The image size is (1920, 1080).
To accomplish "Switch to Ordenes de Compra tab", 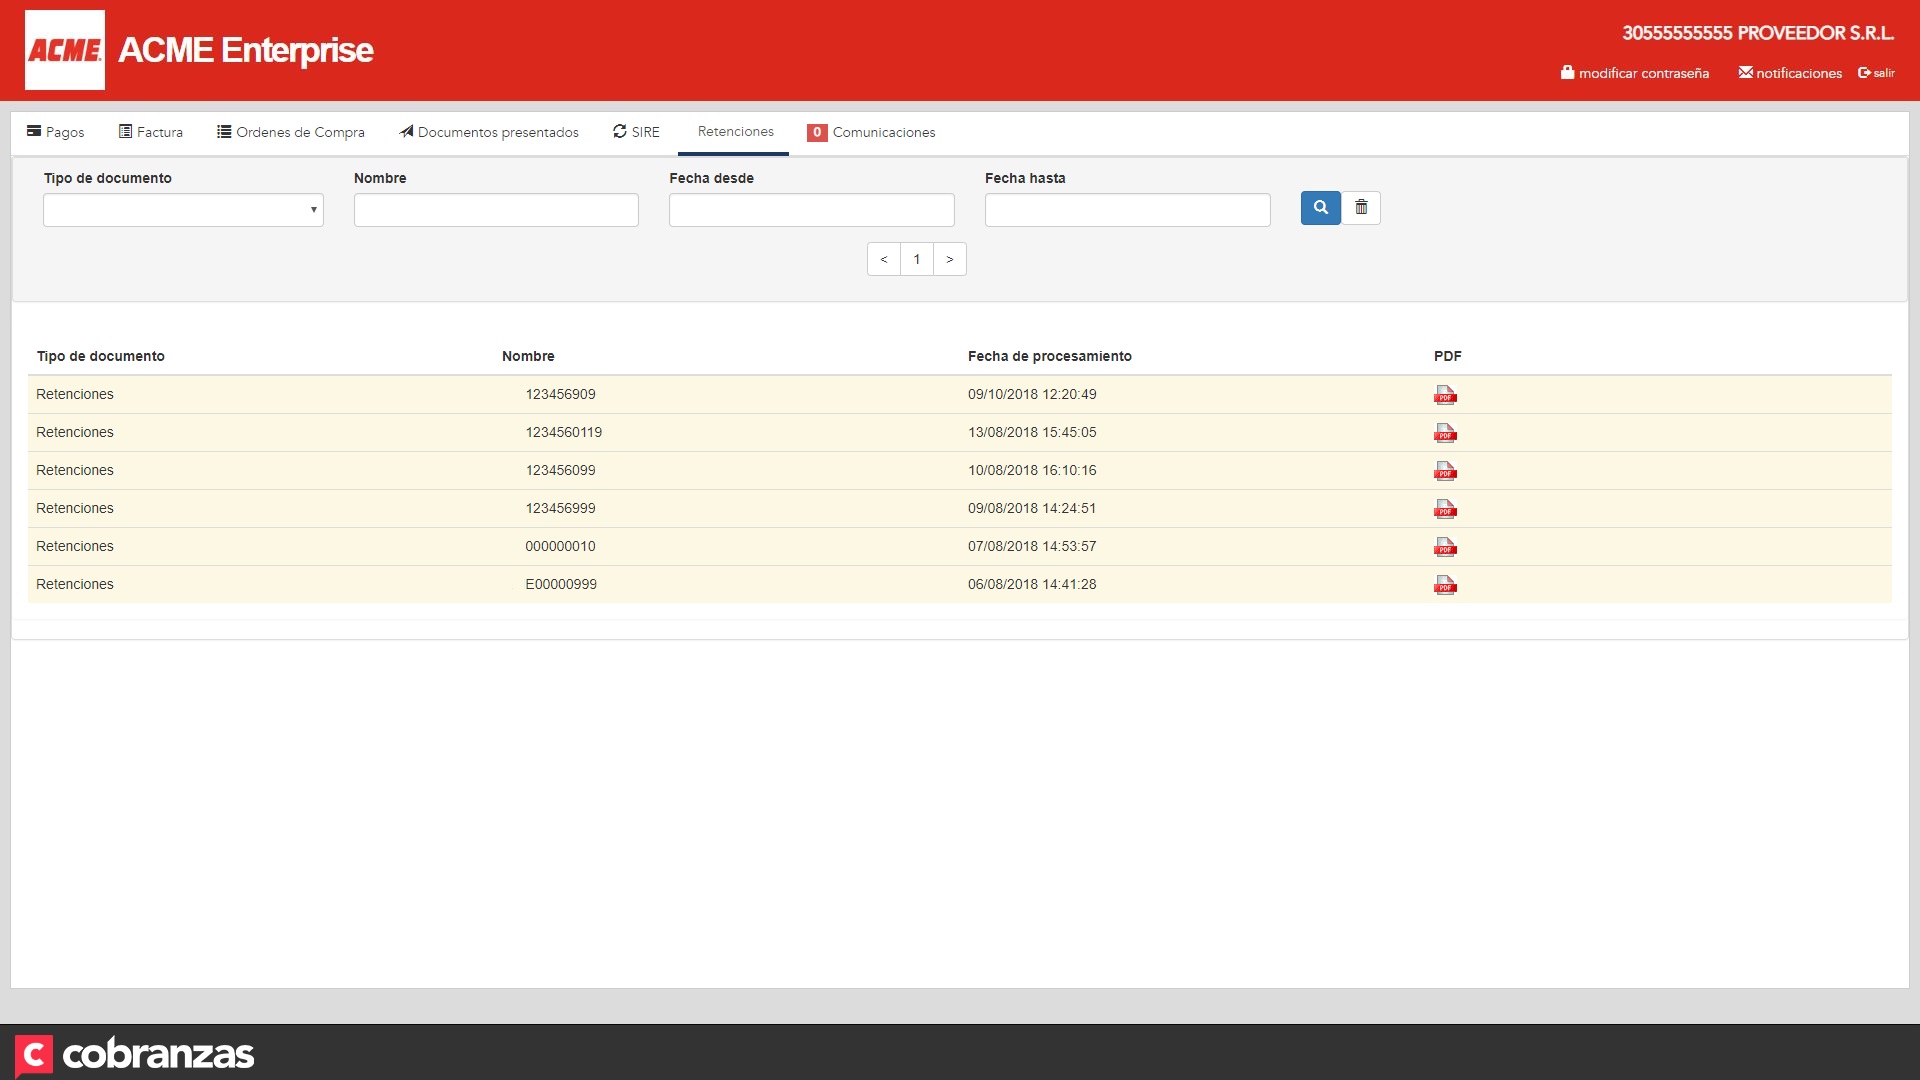I will point(291,132).
